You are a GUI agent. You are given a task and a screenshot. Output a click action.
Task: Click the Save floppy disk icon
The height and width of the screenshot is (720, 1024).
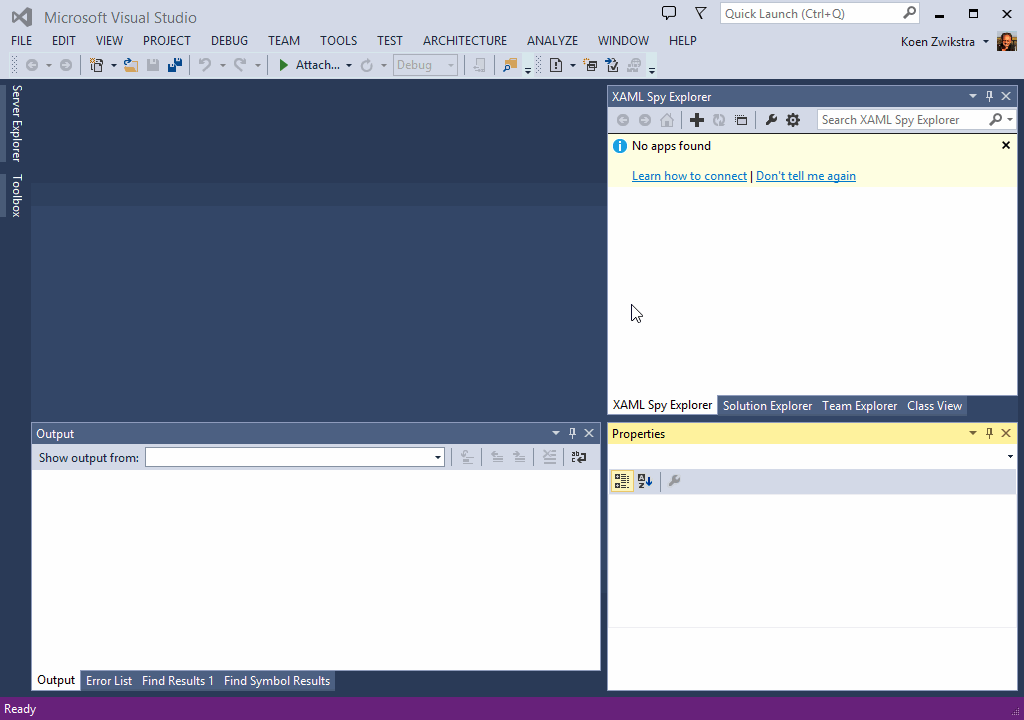(153, 65)
